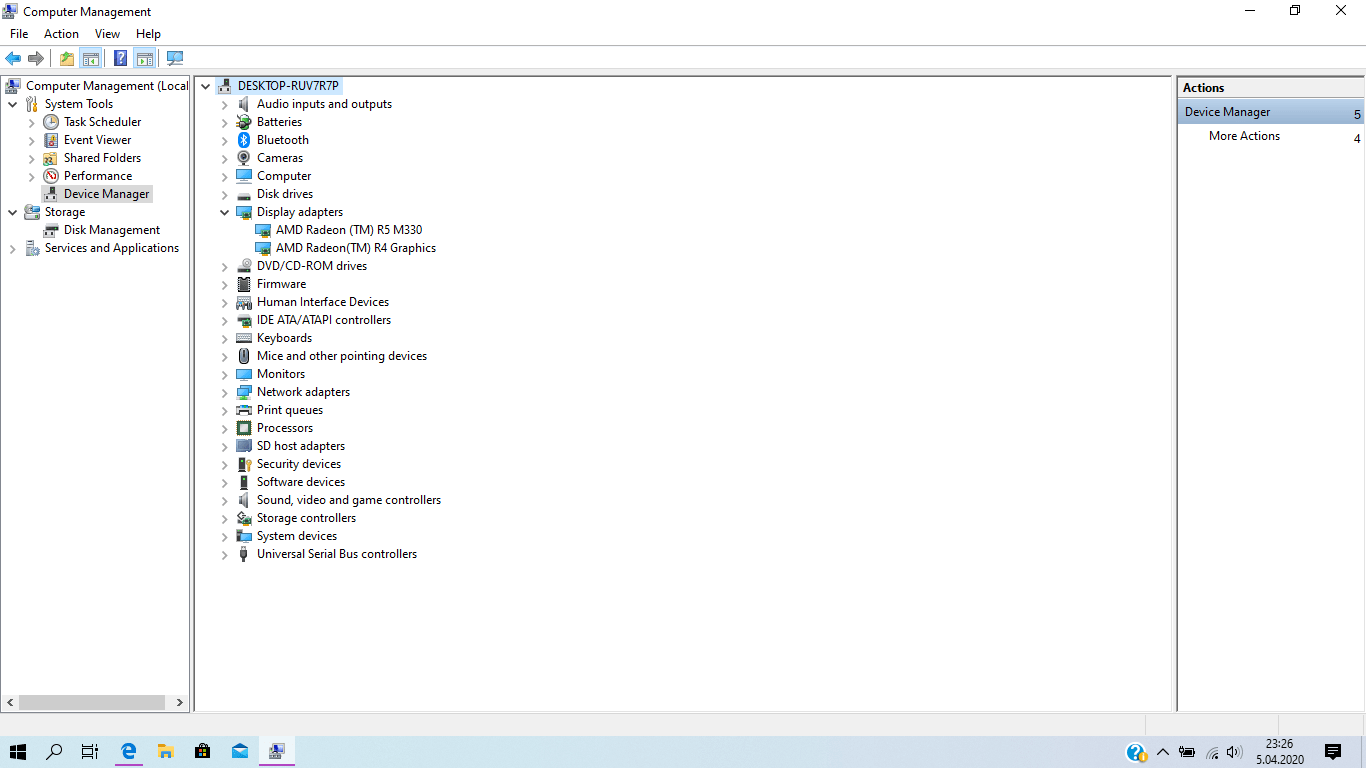The height and width of the screenshot is (768, 1366).
Task: Open Microsoft Edge from the taskbar
Action: [129, 751]
